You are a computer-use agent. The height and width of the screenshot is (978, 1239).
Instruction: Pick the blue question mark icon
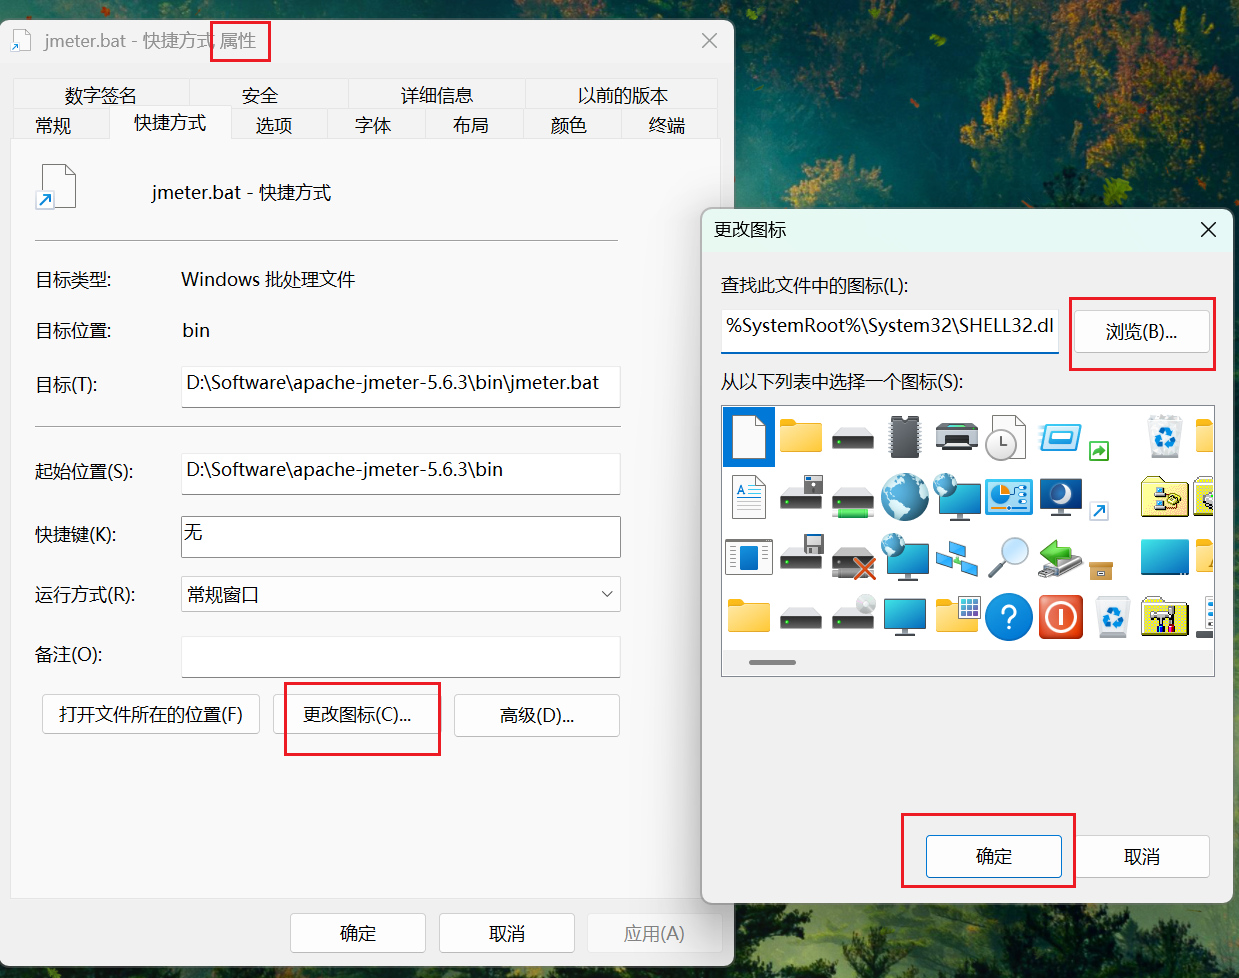pyautogui.click(x=1009, y=617)
